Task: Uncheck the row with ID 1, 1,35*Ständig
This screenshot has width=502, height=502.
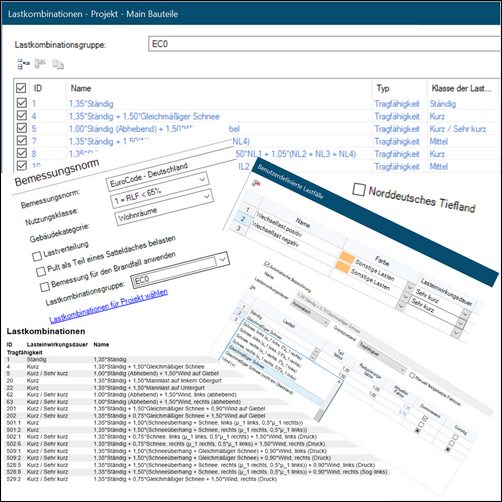Action: [x=22, y=103]
